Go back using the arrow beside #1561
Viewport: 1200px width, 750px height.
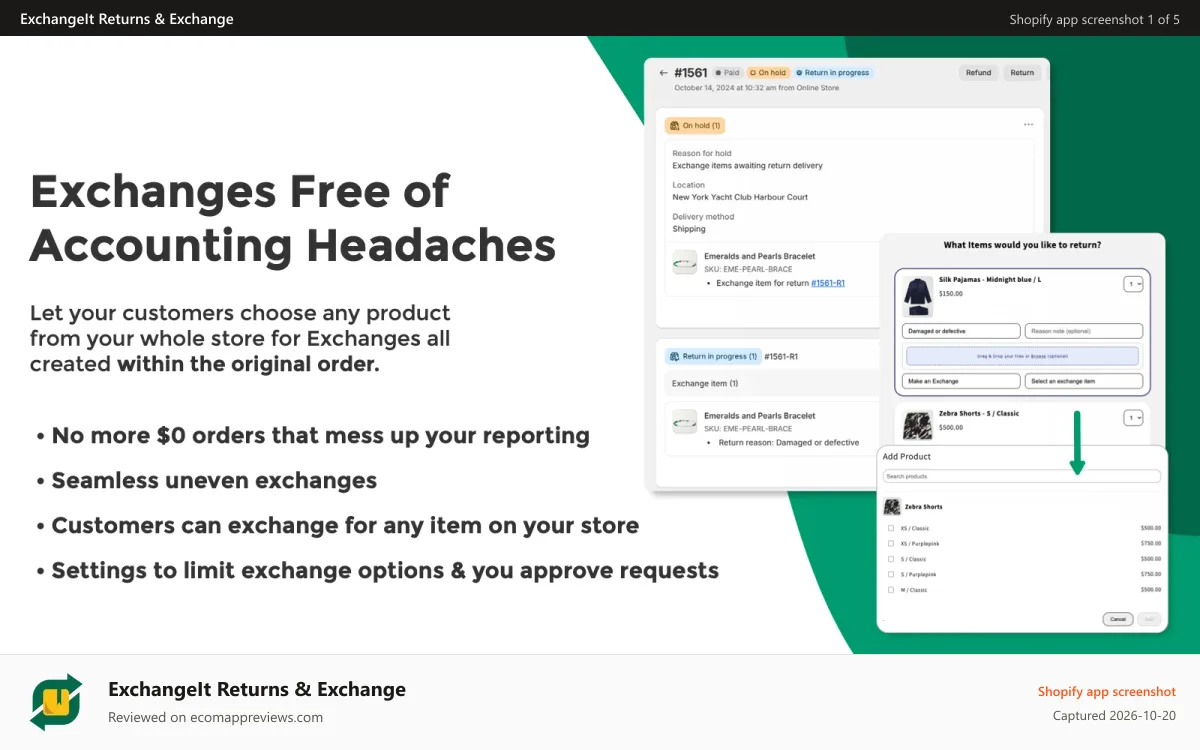click(x=663, y=73)
